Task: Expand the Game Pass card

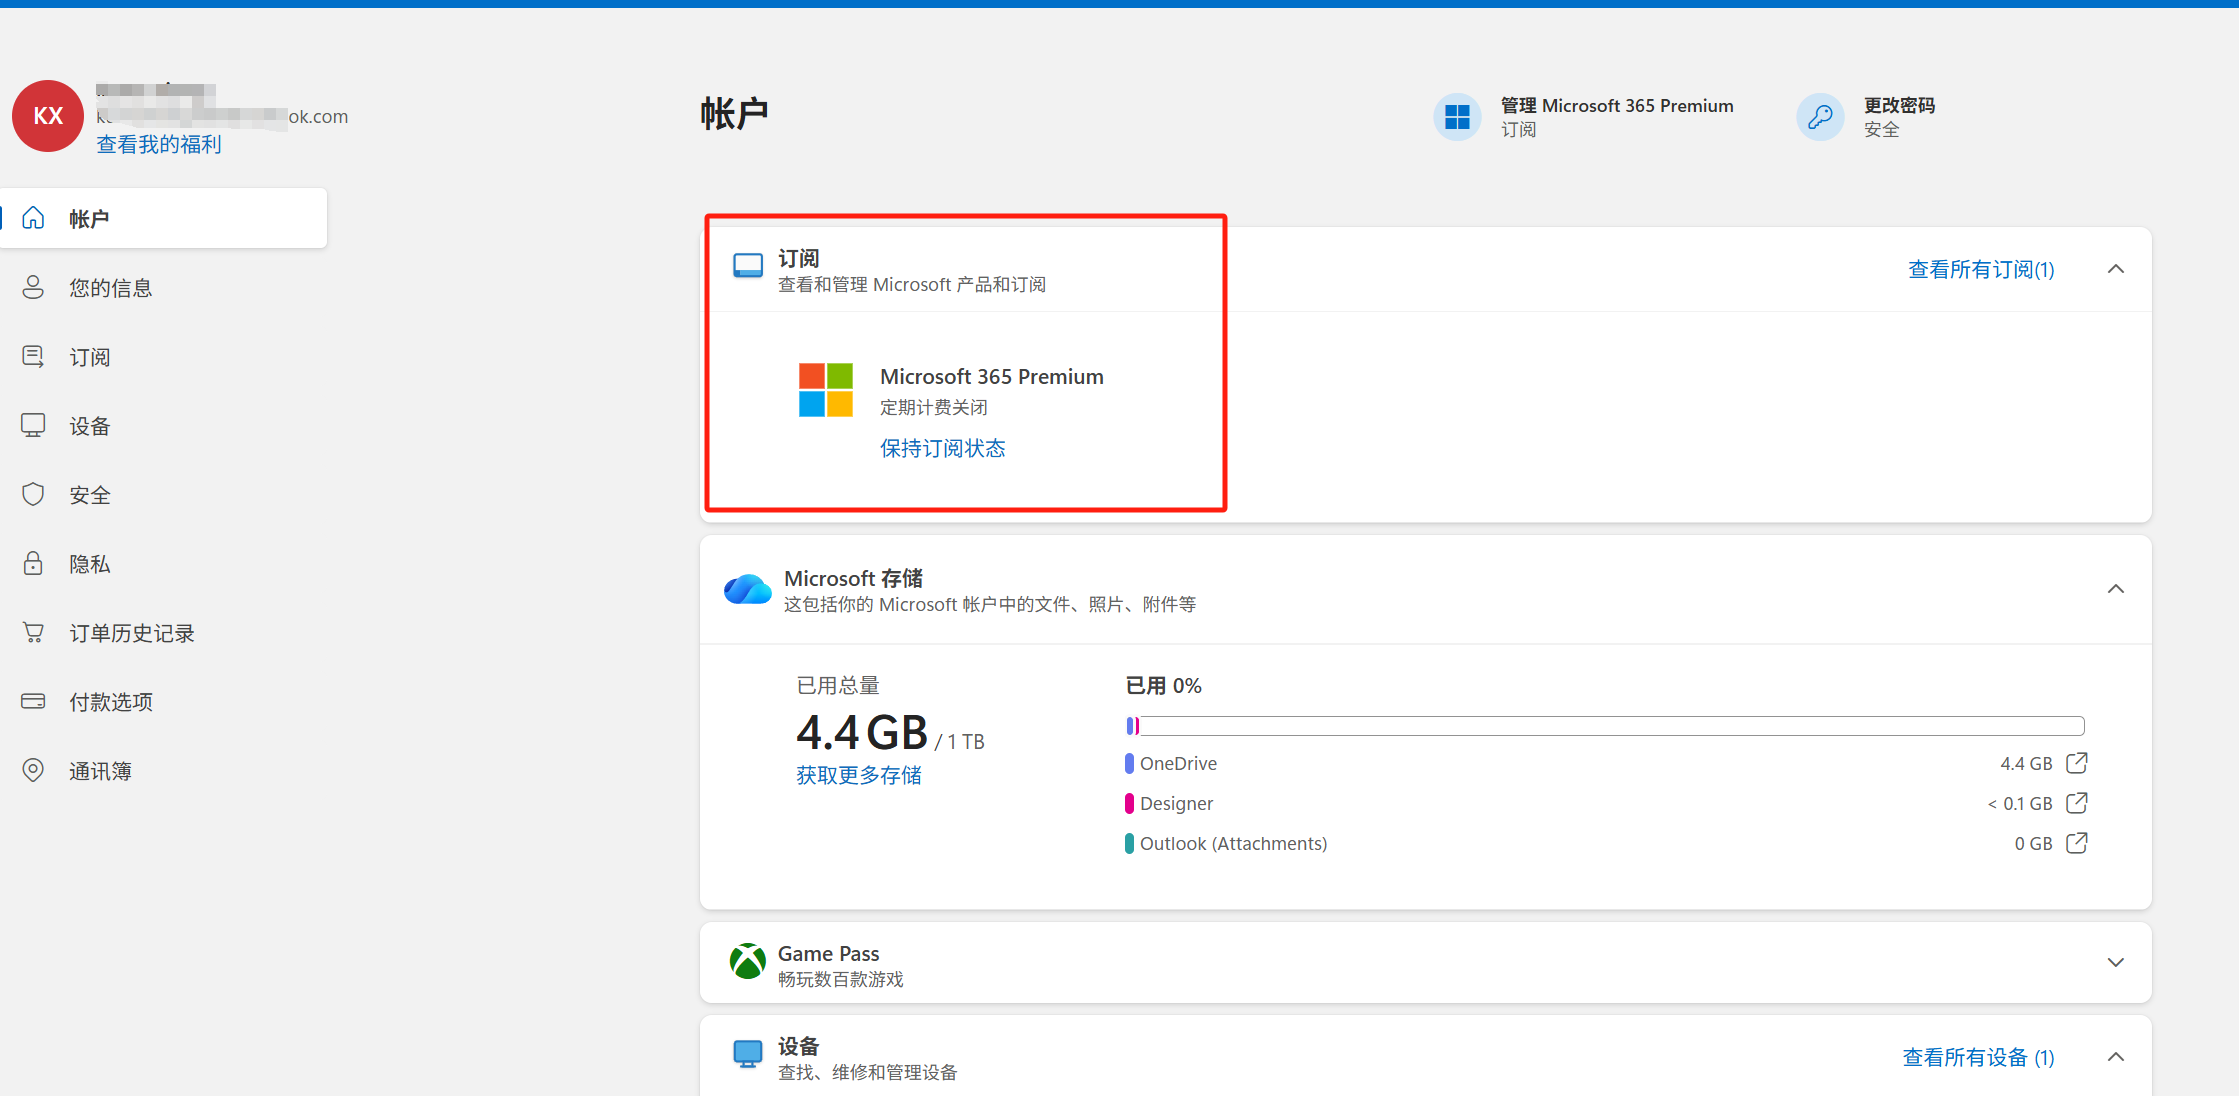Action: click(x=2116, y=962)
